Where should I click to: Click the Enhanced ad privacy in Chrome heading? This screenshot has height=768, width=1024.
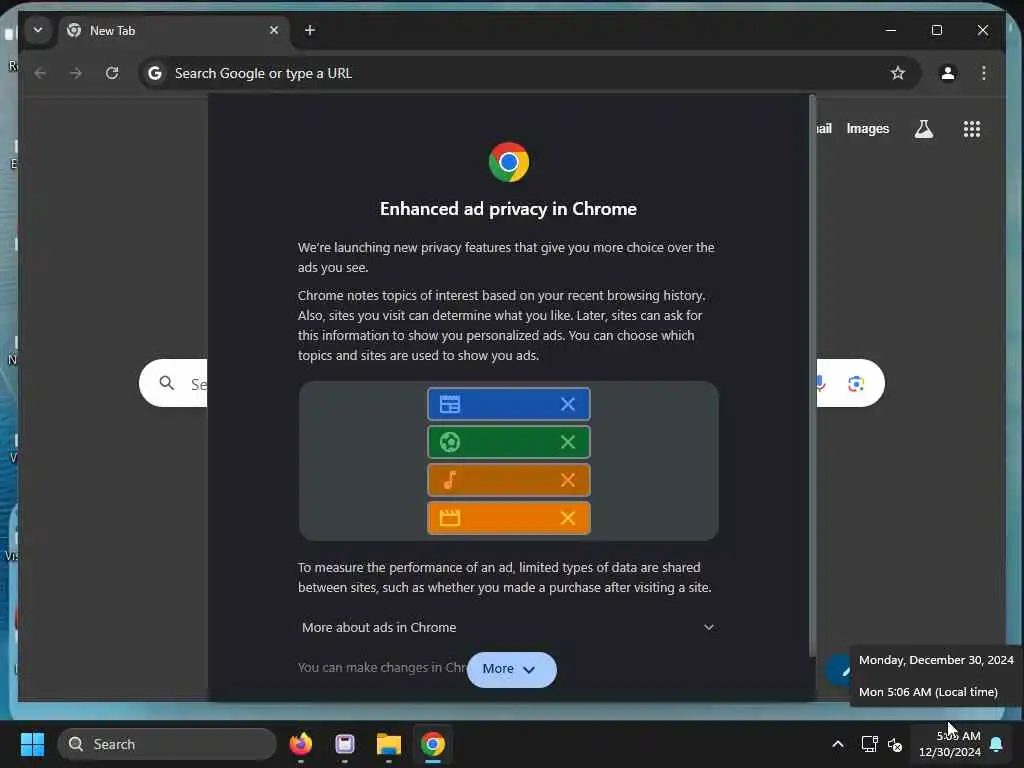pyautogui.click(x=508, y=209)
